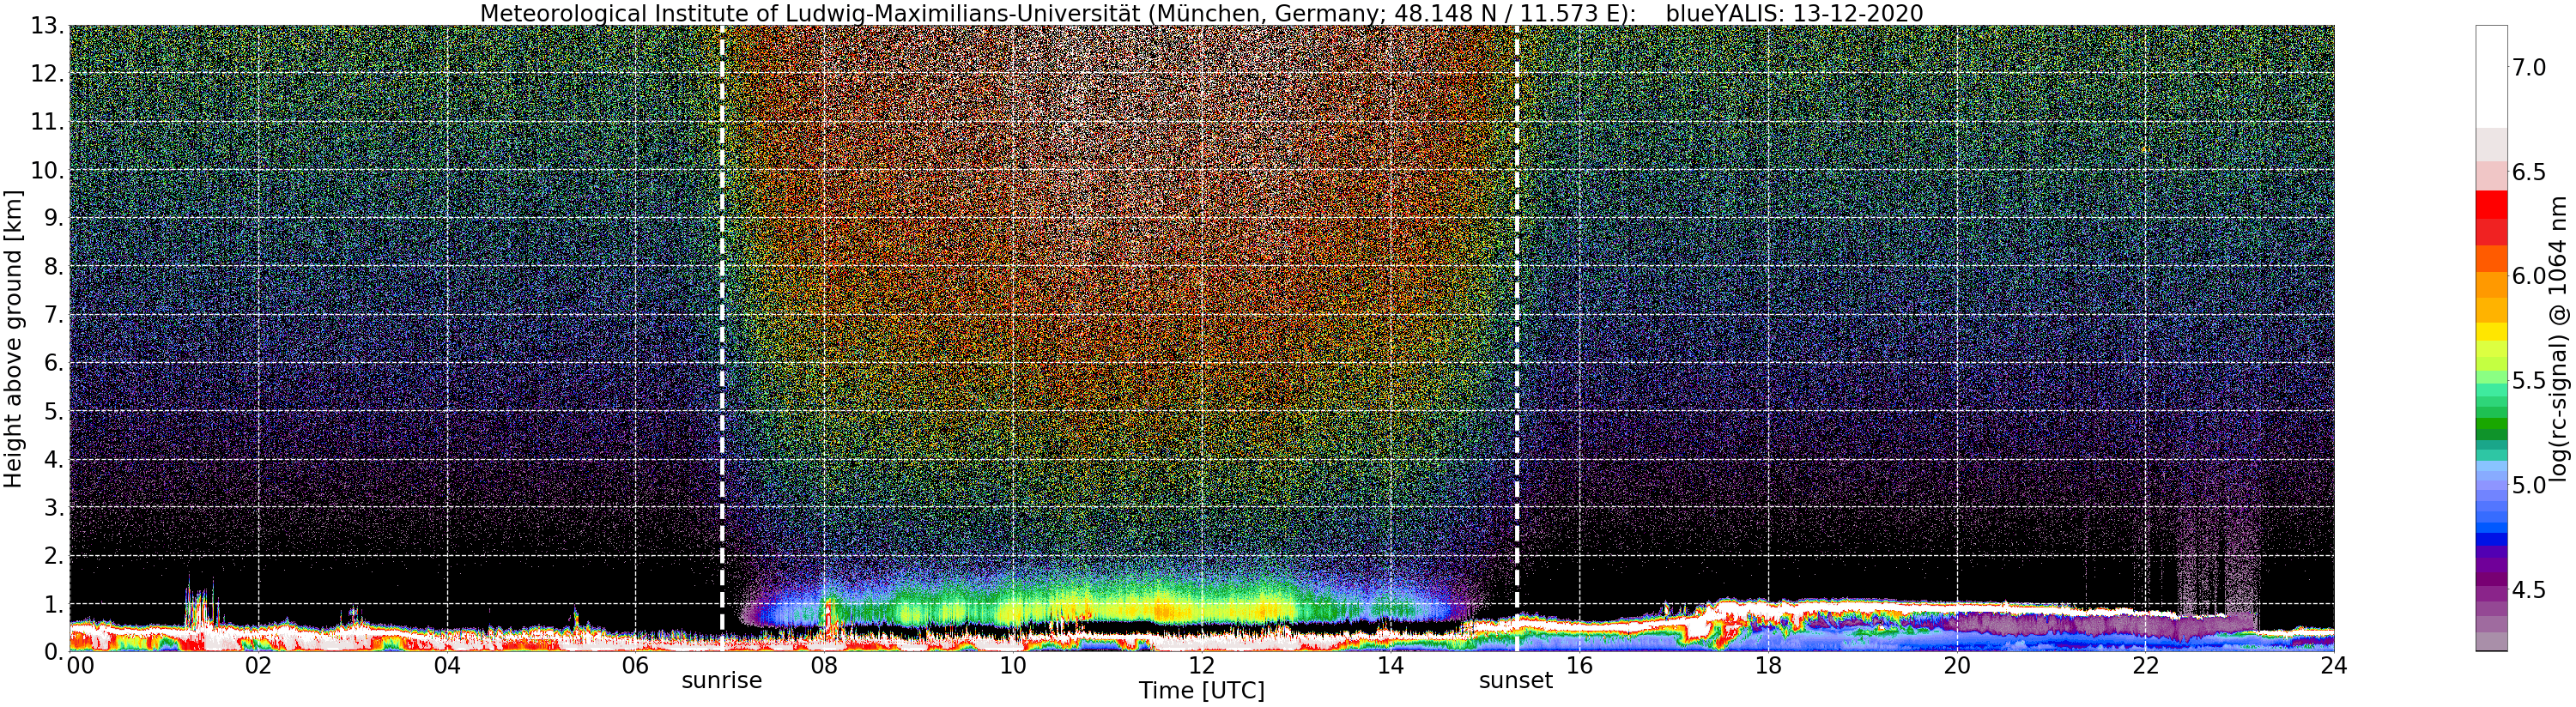This screenshot has height=707, width=2576.
Task: Click the time tick label '04'
Action: (447, 665)
